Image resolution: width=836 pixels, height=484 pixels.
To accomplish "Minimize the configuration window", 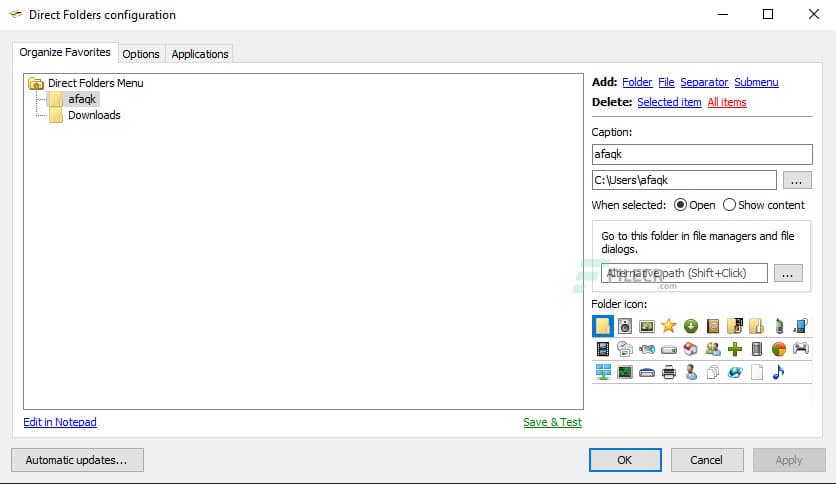I will coord(722,14).
